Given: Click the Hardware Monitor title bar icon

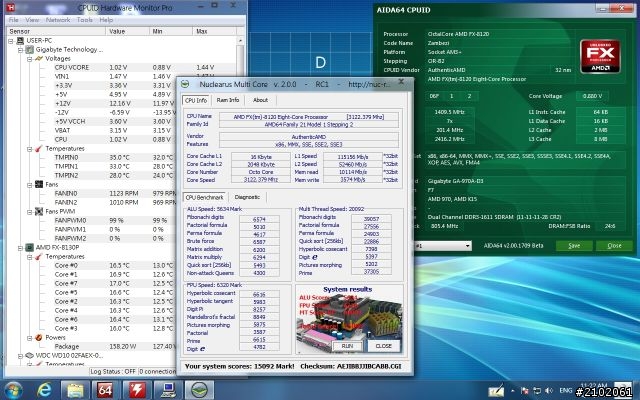Looking at the screenshot, I should (11, 7).
